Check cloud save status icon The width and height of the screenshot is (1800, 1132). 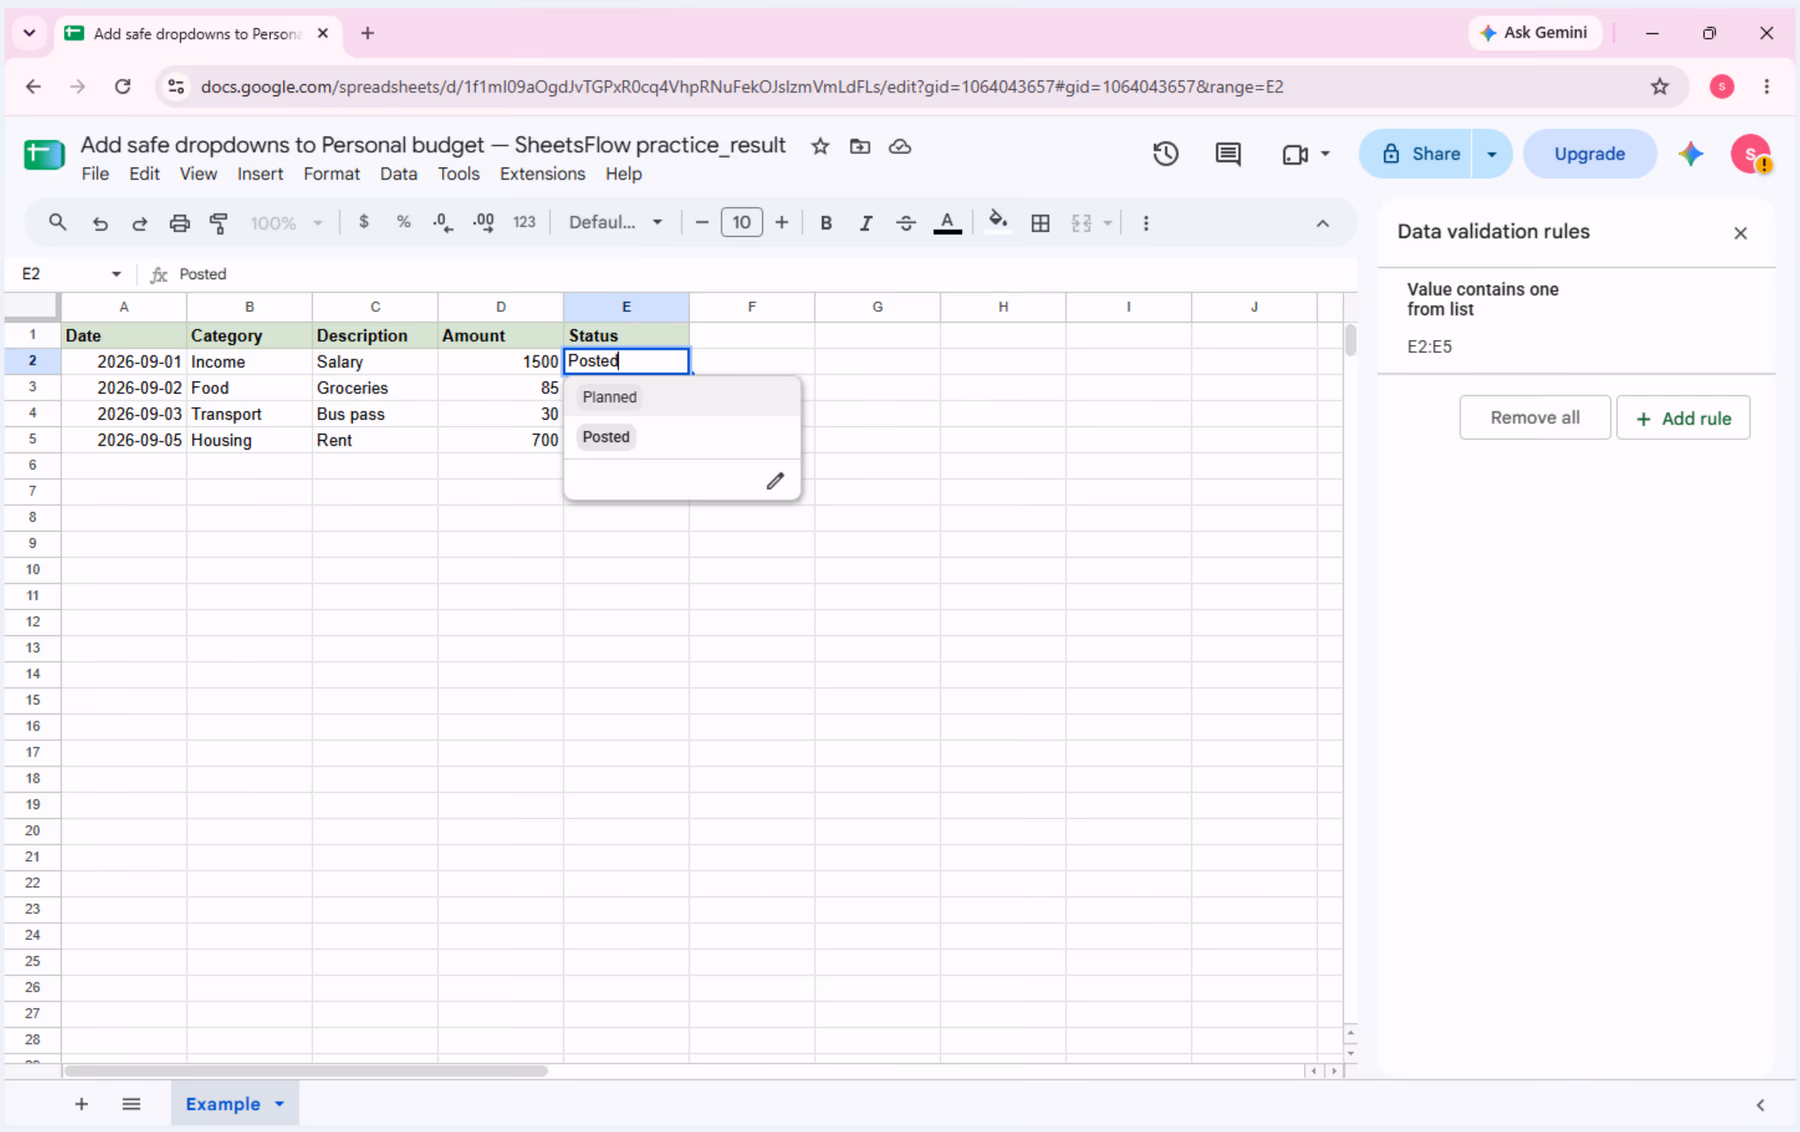[900, 146]
